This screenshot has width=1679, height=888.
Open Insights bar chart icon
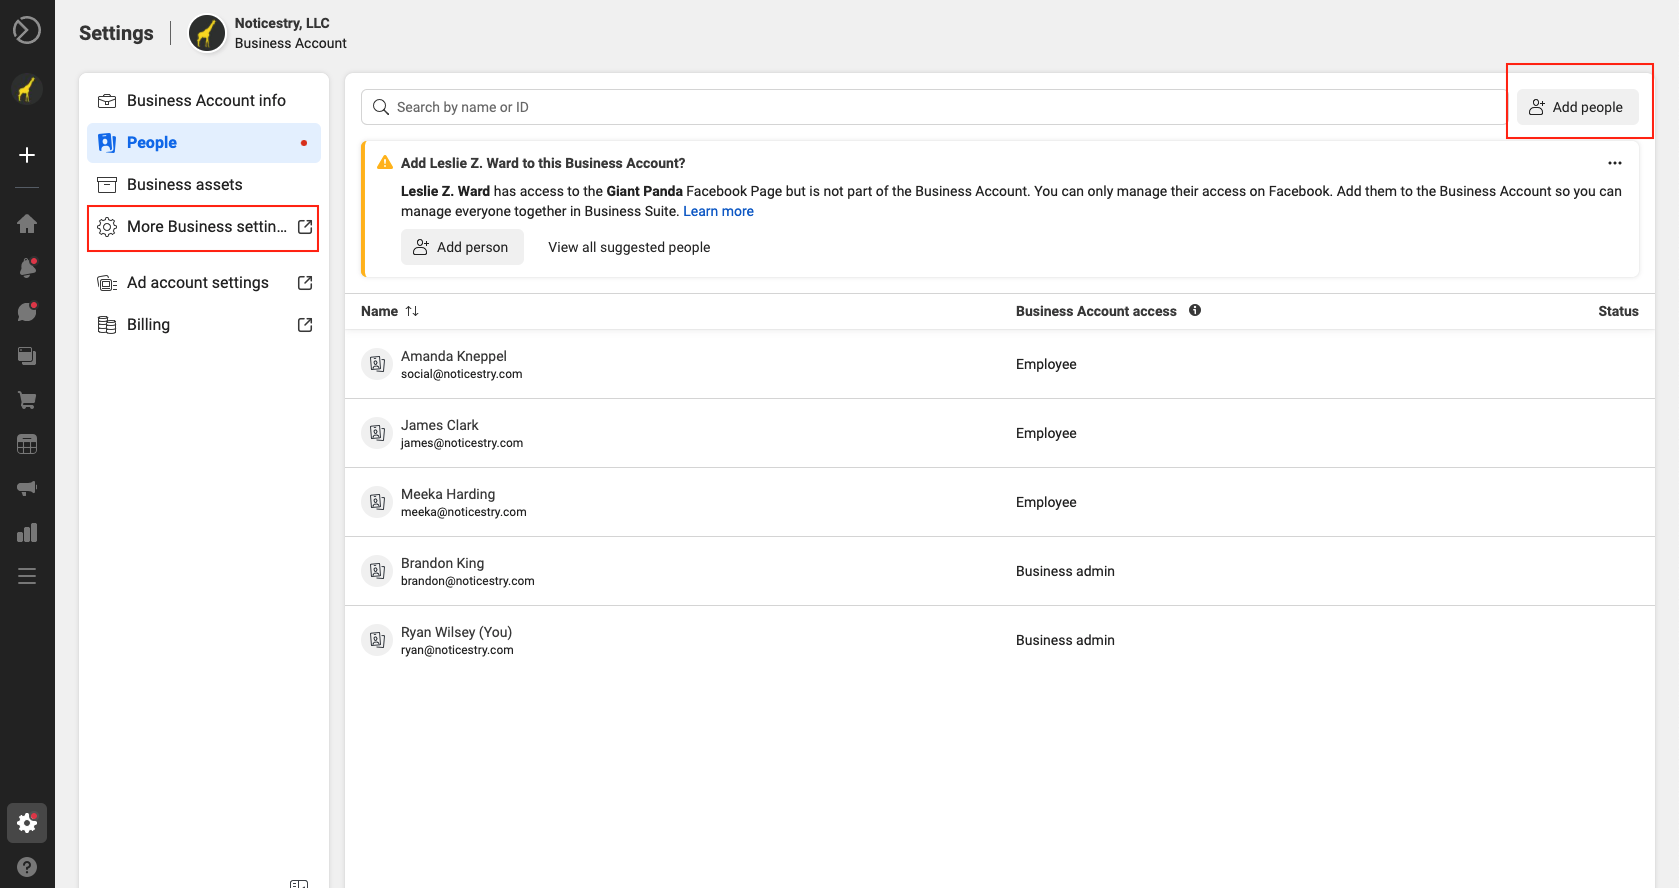27,532
